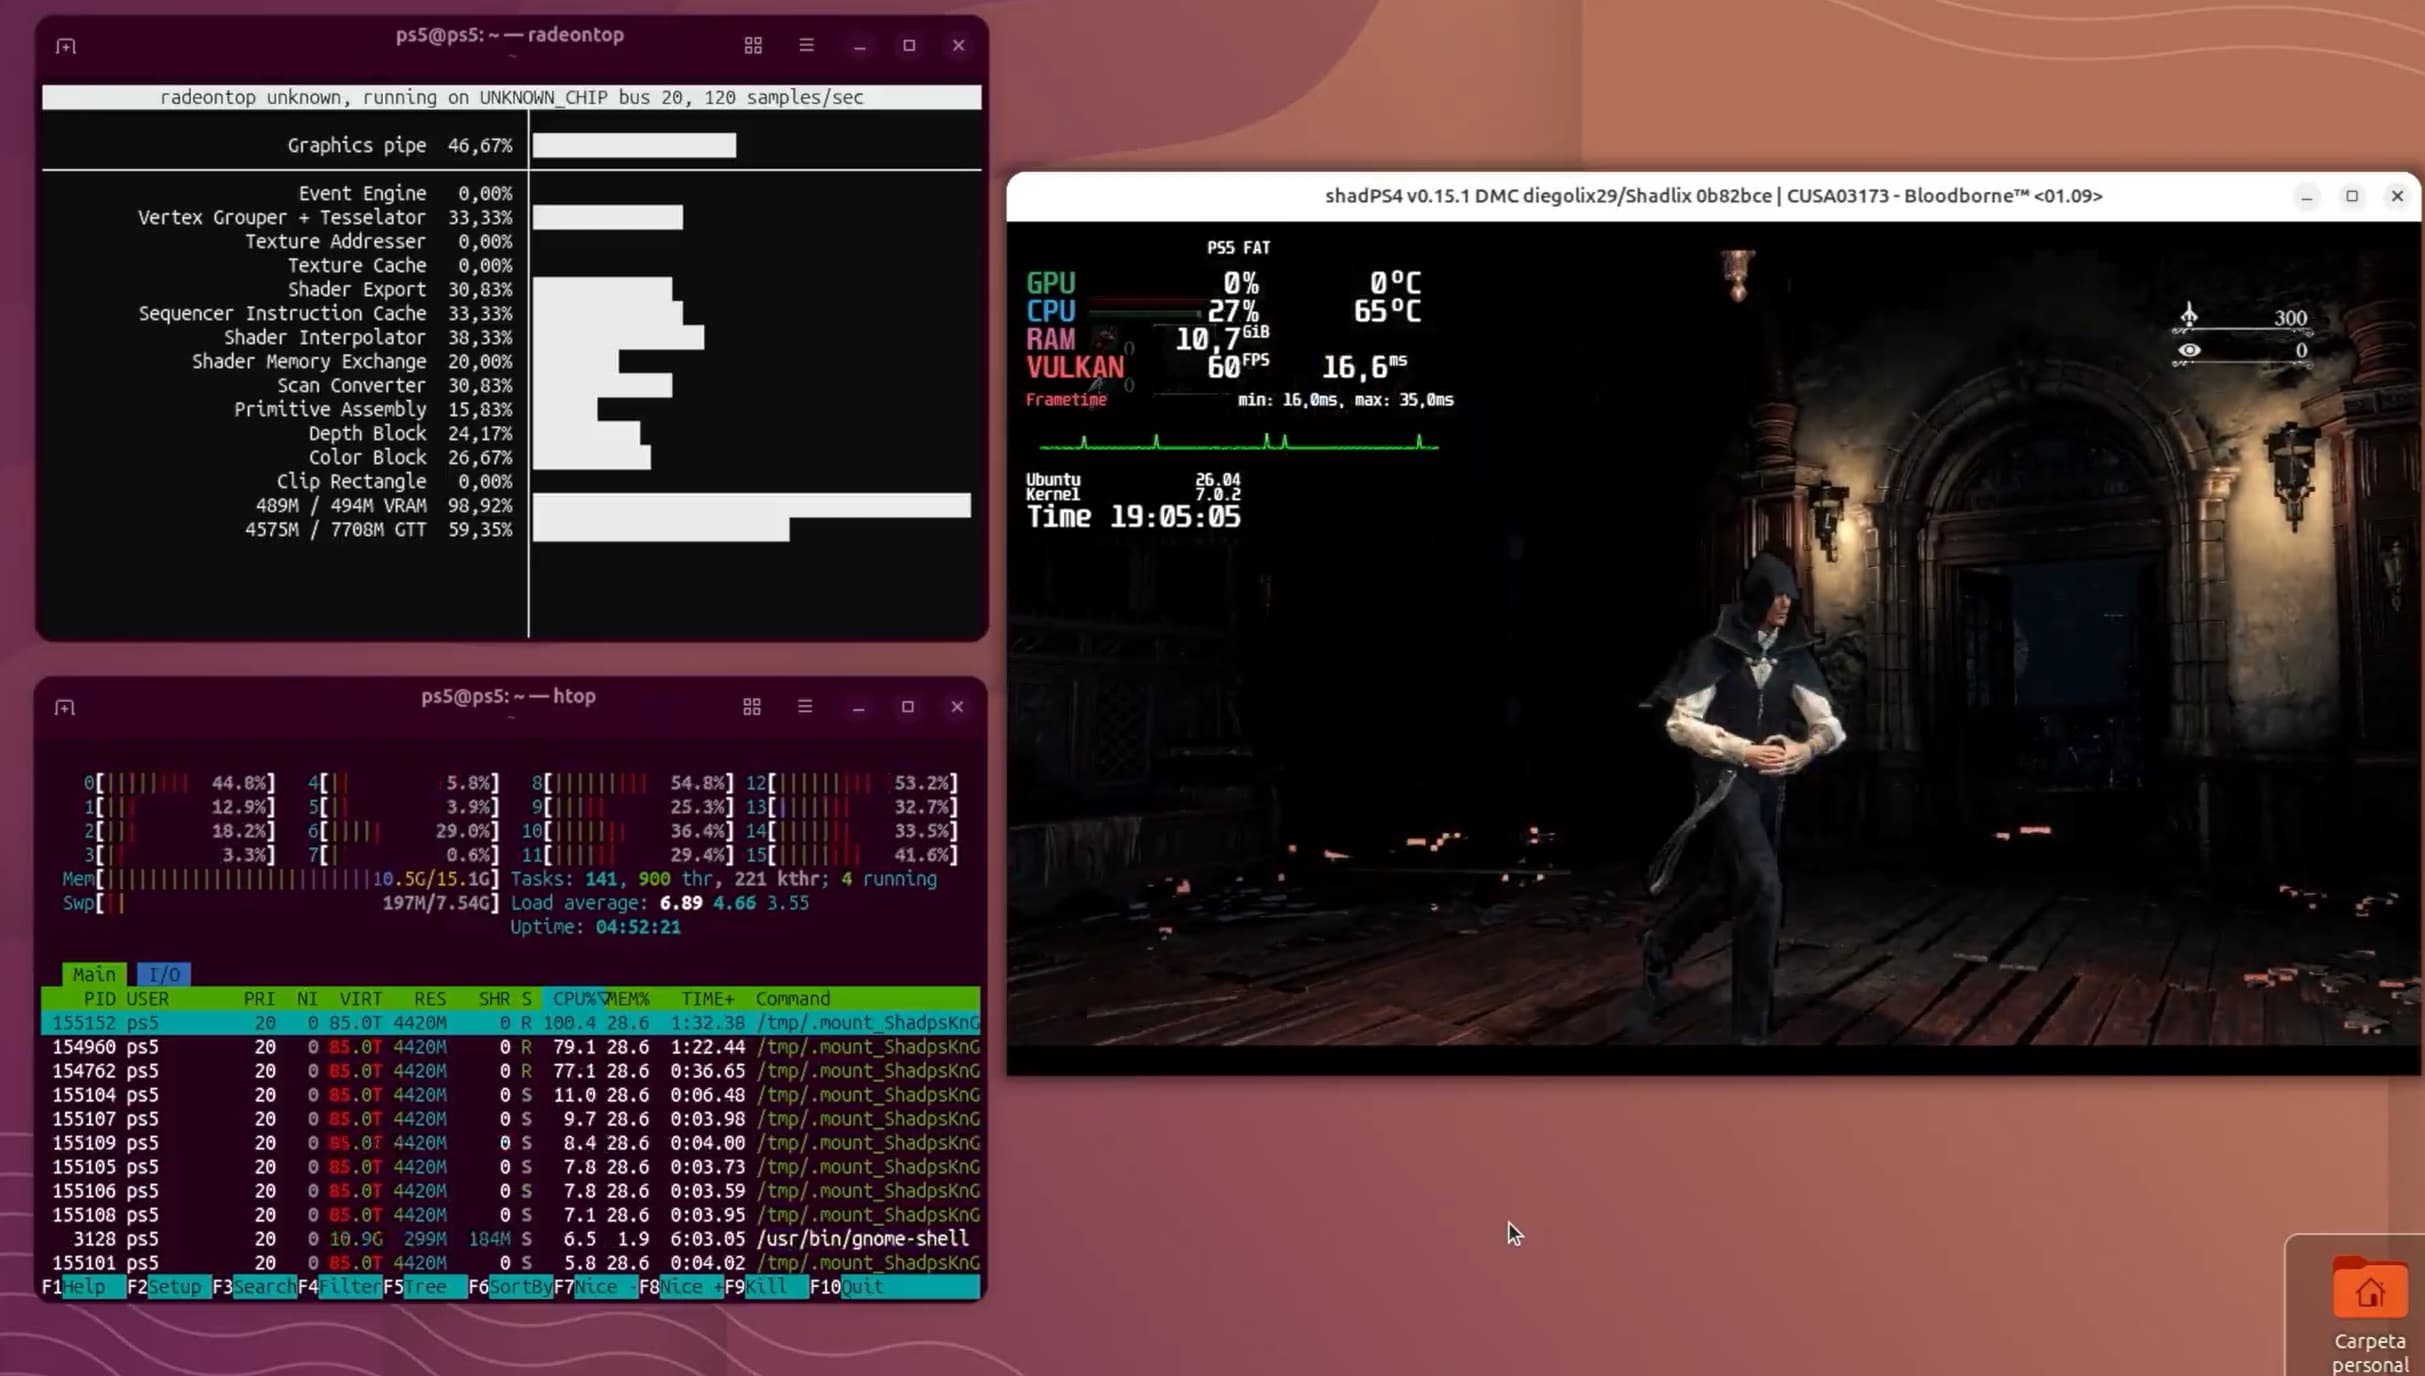The height and width of the screenshot is (1376, 2425).
Task: Select process row with PID 155107
Action: coord(511,1118)
